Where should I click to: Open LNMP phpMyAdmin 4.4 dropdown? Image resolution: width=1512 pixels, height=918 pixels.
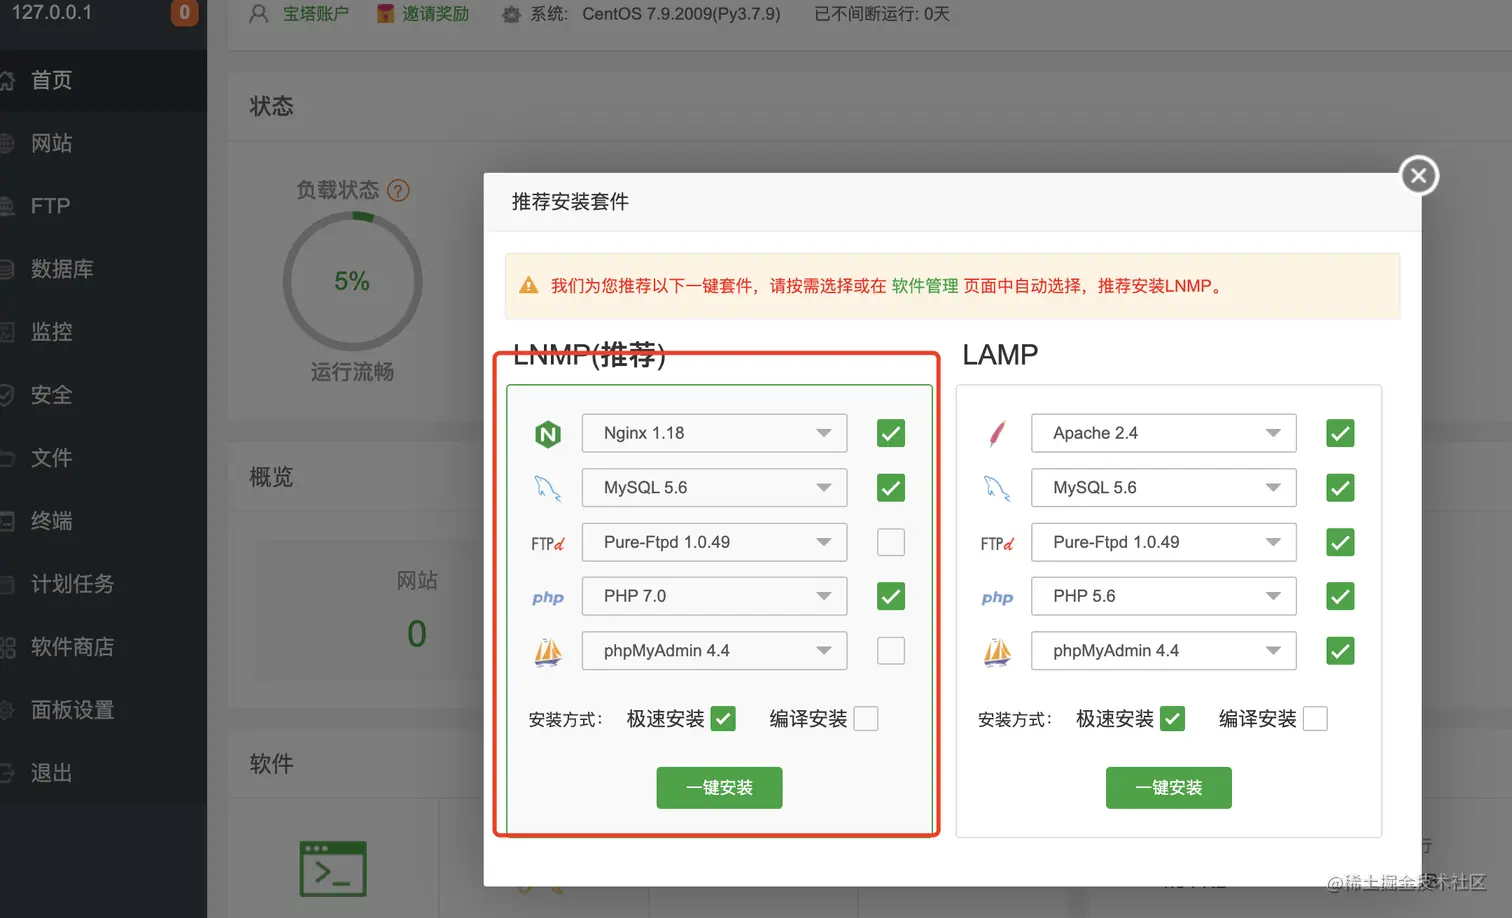714,651
